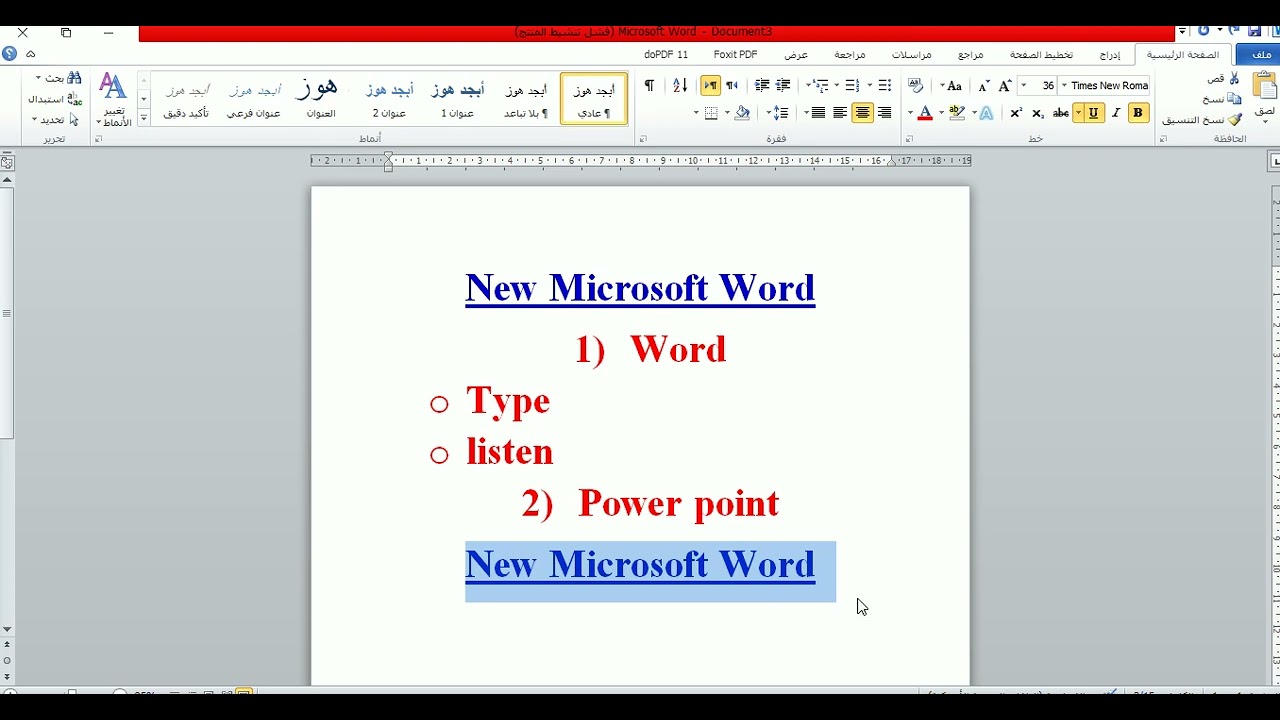Click the Find binoculars icon
The width and height of the screenshot is (1280, 720).
pyautogui.click(x=74, y=78)
